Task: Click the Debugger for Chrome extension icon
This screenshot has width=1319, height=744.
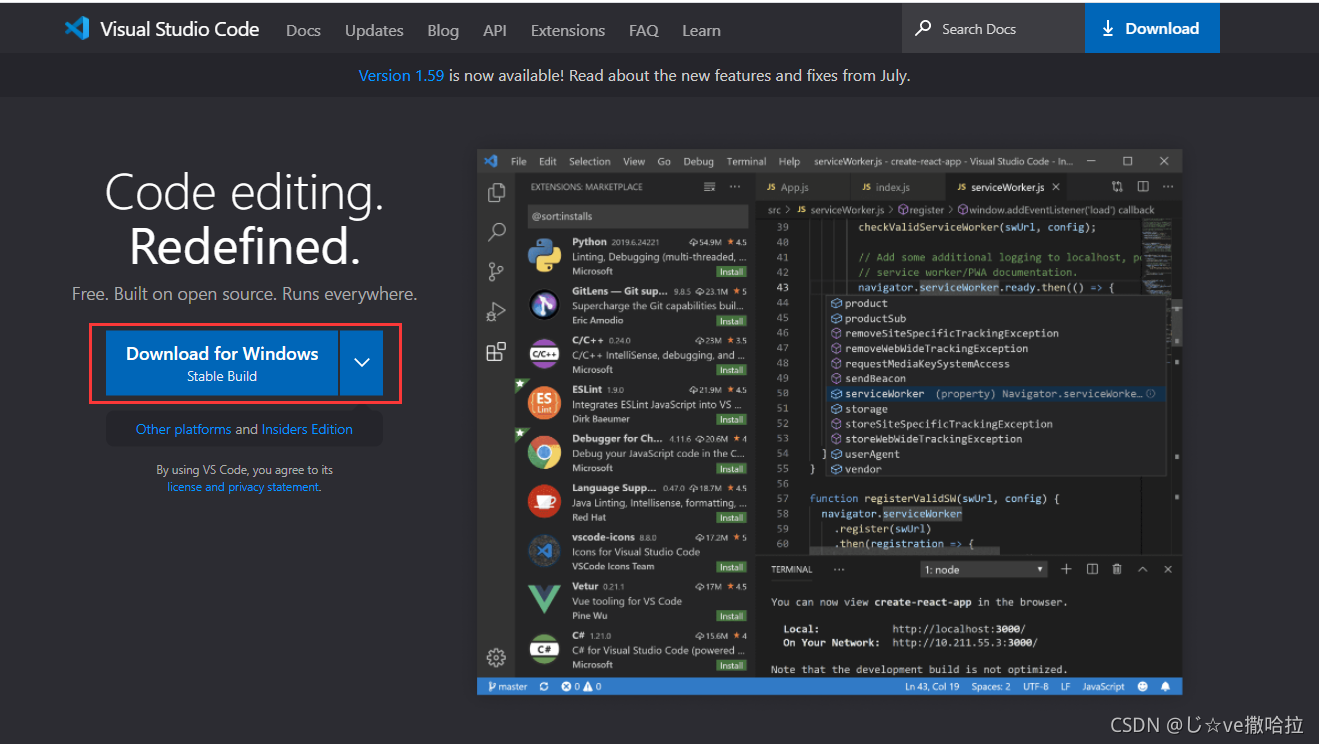Action: coord(544,452)
